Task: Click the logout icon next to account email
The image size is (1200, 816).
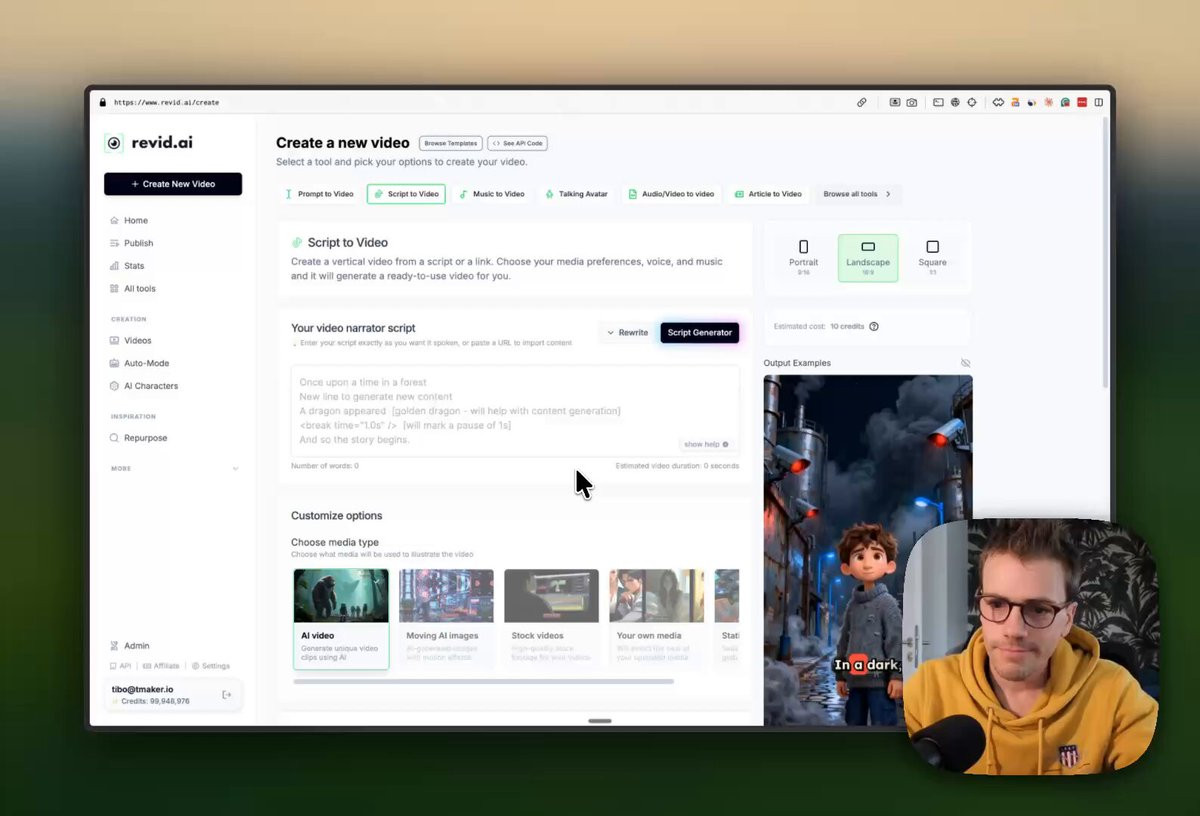Action: pyautogui.click(x=227, y=695)
